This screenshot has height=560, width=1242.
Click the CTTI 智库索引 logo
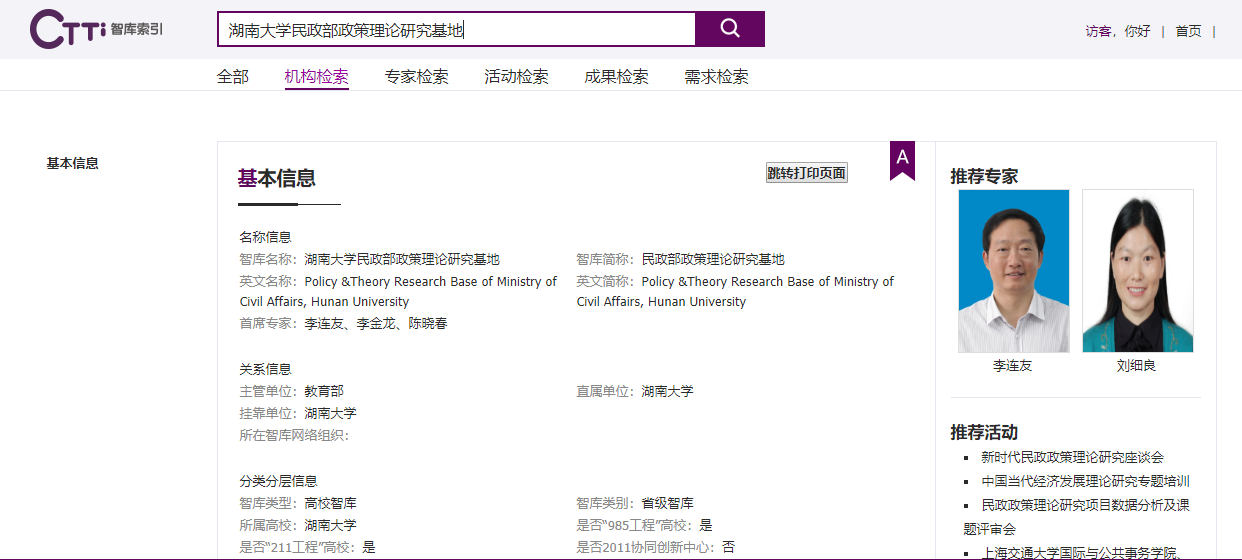click(96, 29)
